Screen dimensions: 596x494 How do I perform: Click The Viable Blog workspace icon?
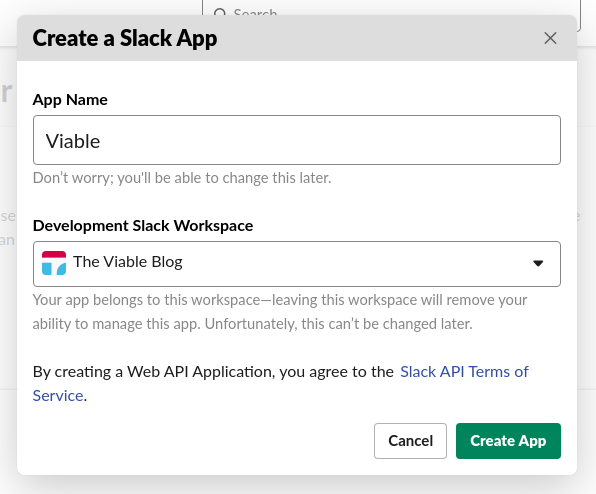tap(54, 263)
